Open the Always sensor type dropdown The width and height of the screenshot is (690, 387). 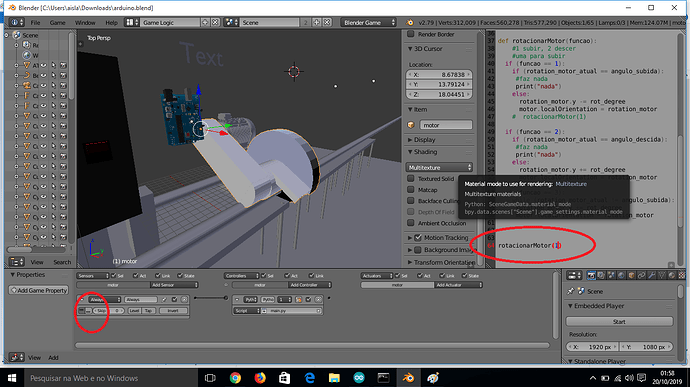(x=105, y=299)
